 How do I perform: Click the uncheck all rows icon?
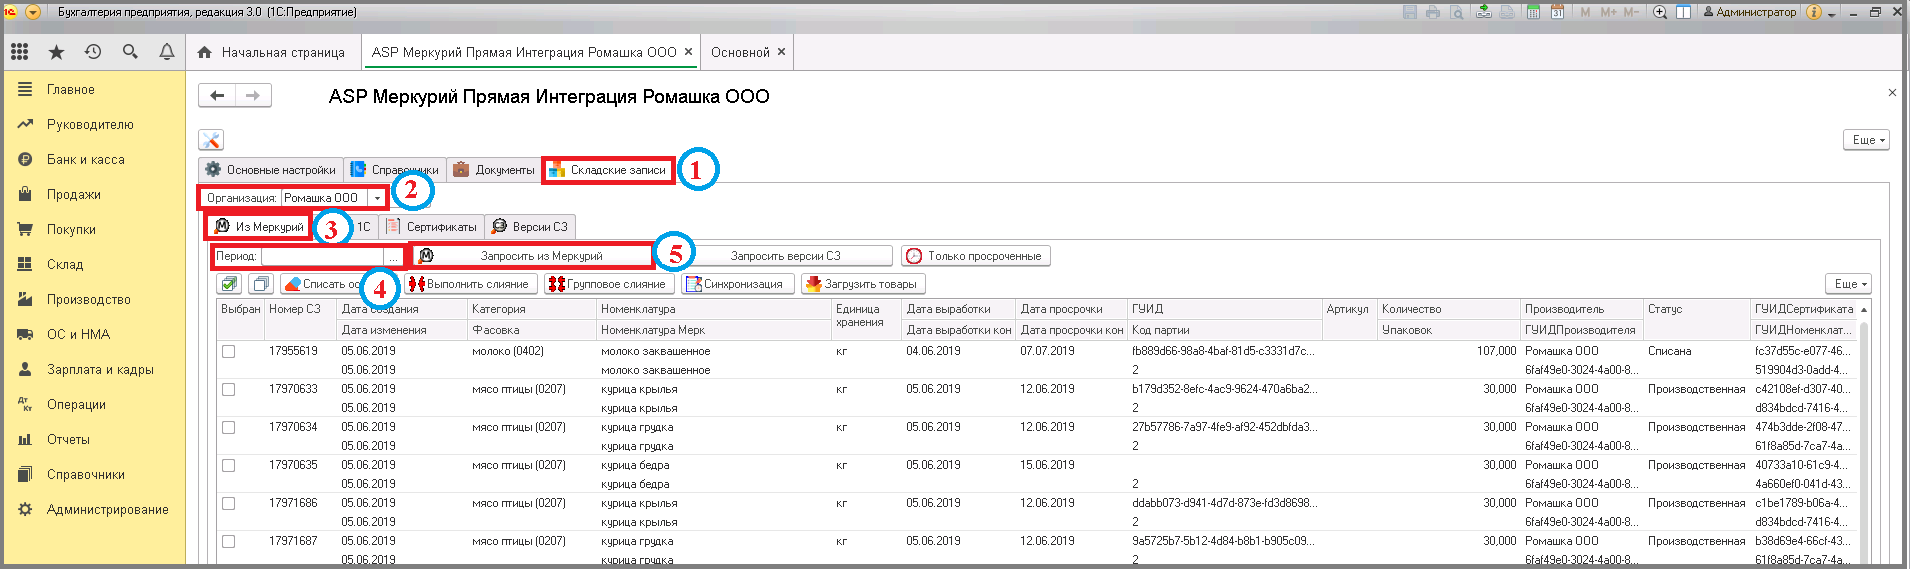click(x=260, y=284)
